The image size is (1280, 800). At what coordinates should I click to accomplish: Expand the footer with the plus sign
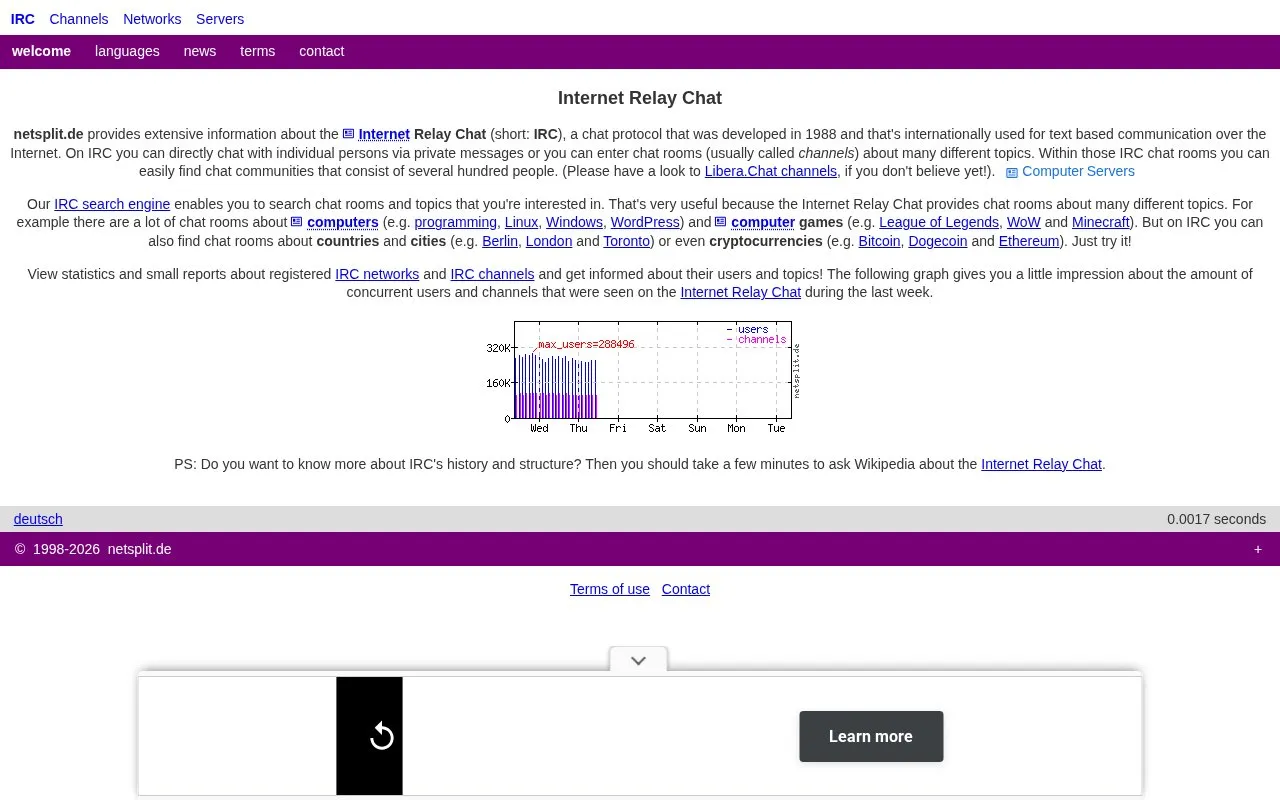click(x=1258, y=549)
